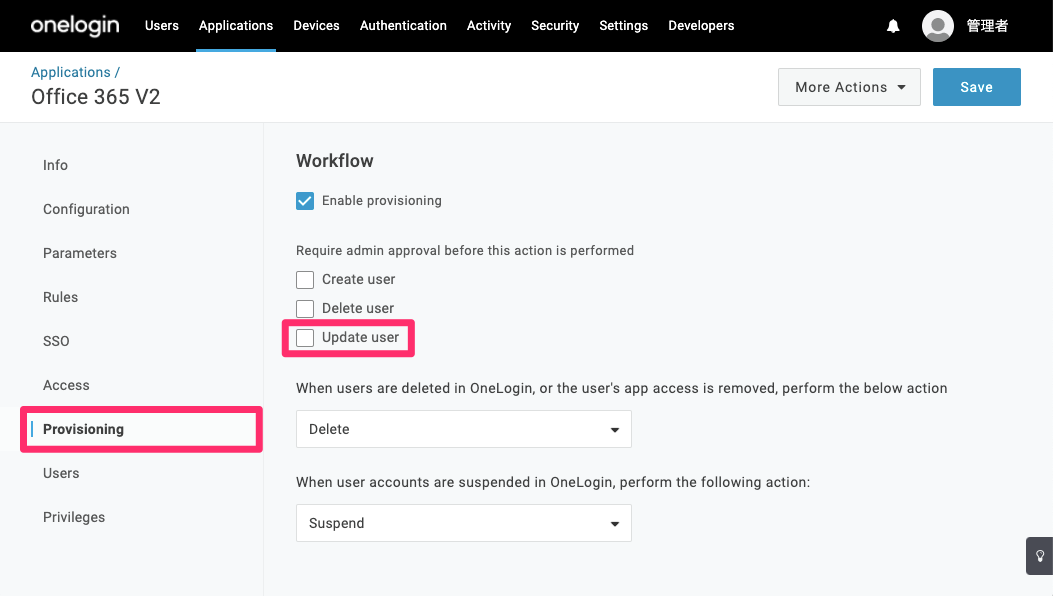Image resolution: width=1053 pixels, height=596 pixels.
Task: Open the Authentication top menu
Action: pos(403,26)
